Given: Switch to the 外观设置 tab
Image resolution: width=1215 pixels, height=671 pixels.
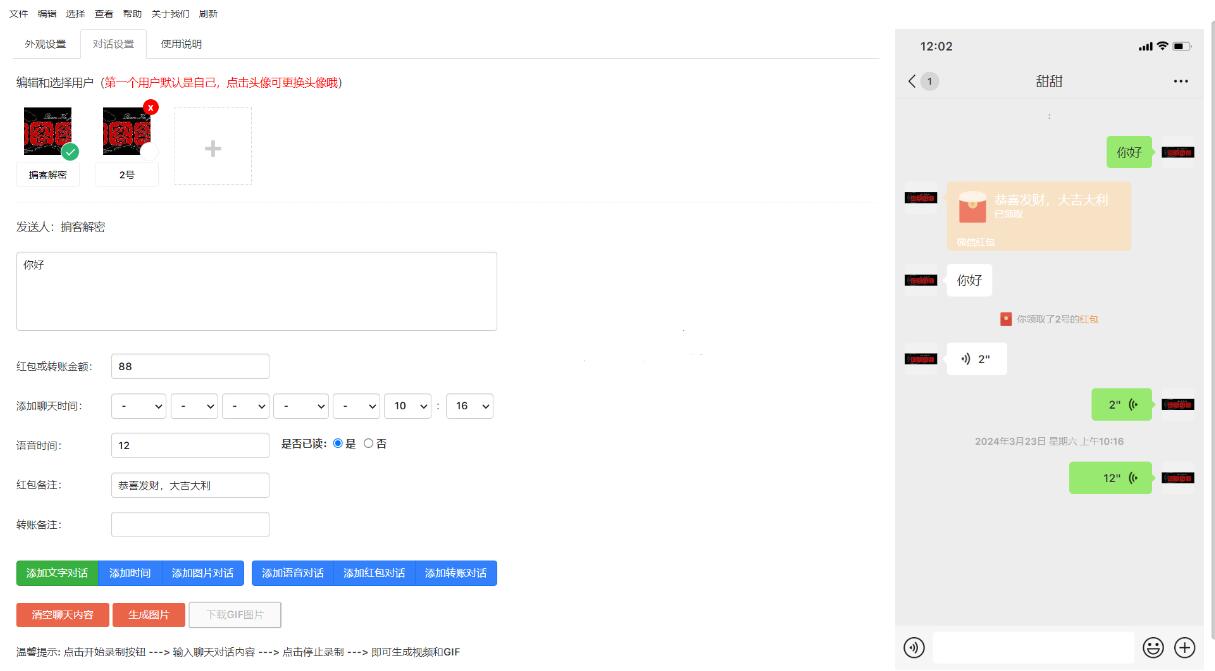Looking at the screenshot, I should click(x=45, y=44).
